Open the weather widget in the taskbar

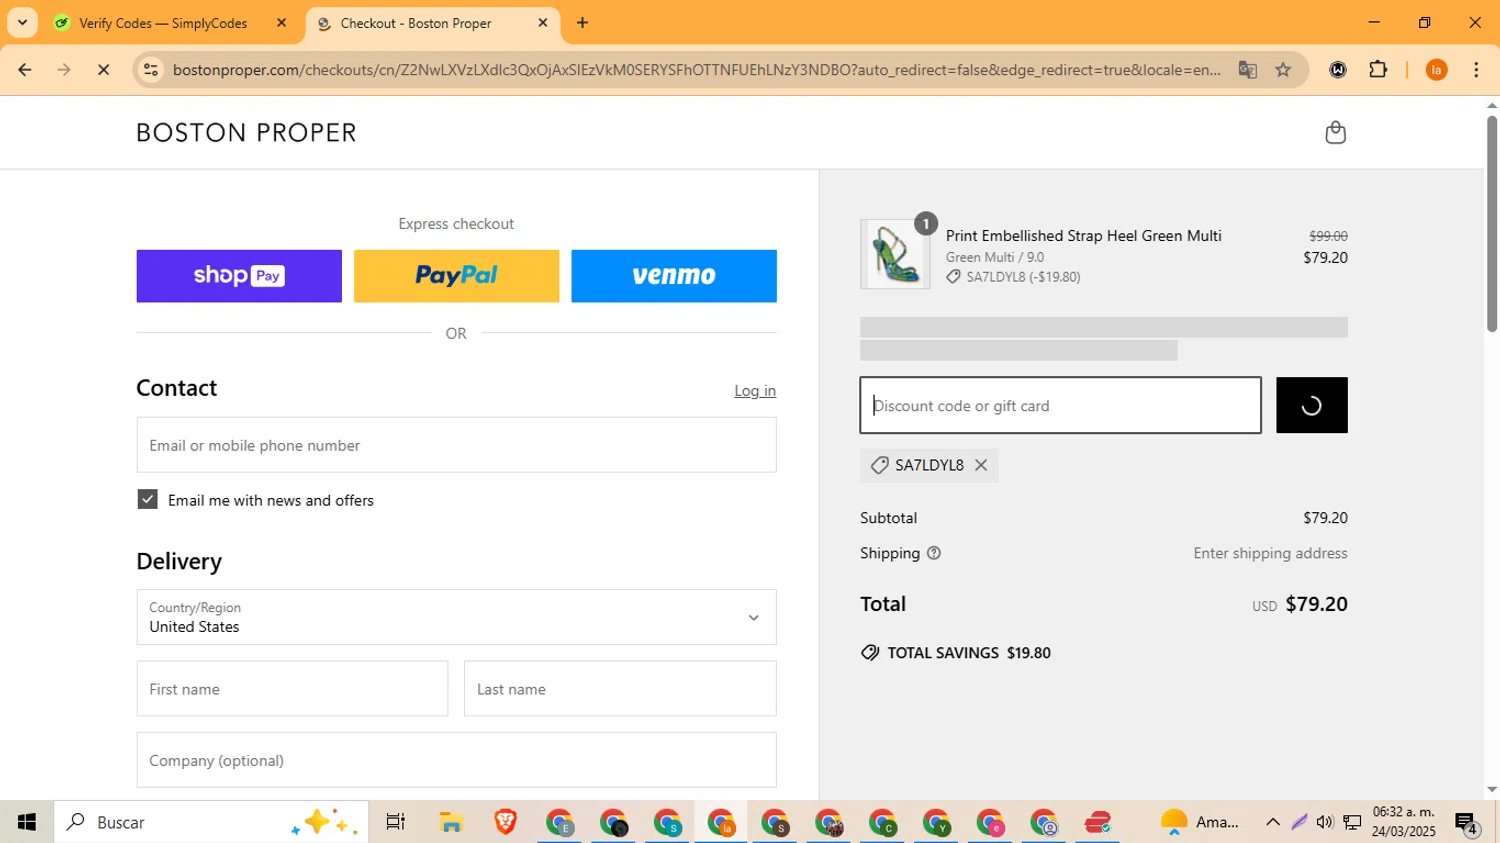[1199, 822]
